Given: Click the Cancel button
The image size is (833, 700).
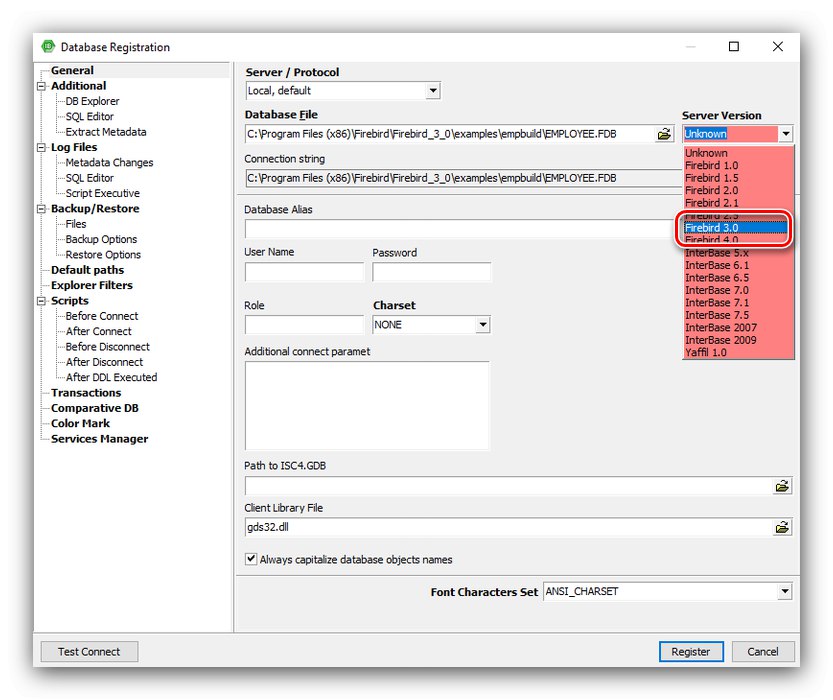Looking at the screenshot, I should point(763,651).
